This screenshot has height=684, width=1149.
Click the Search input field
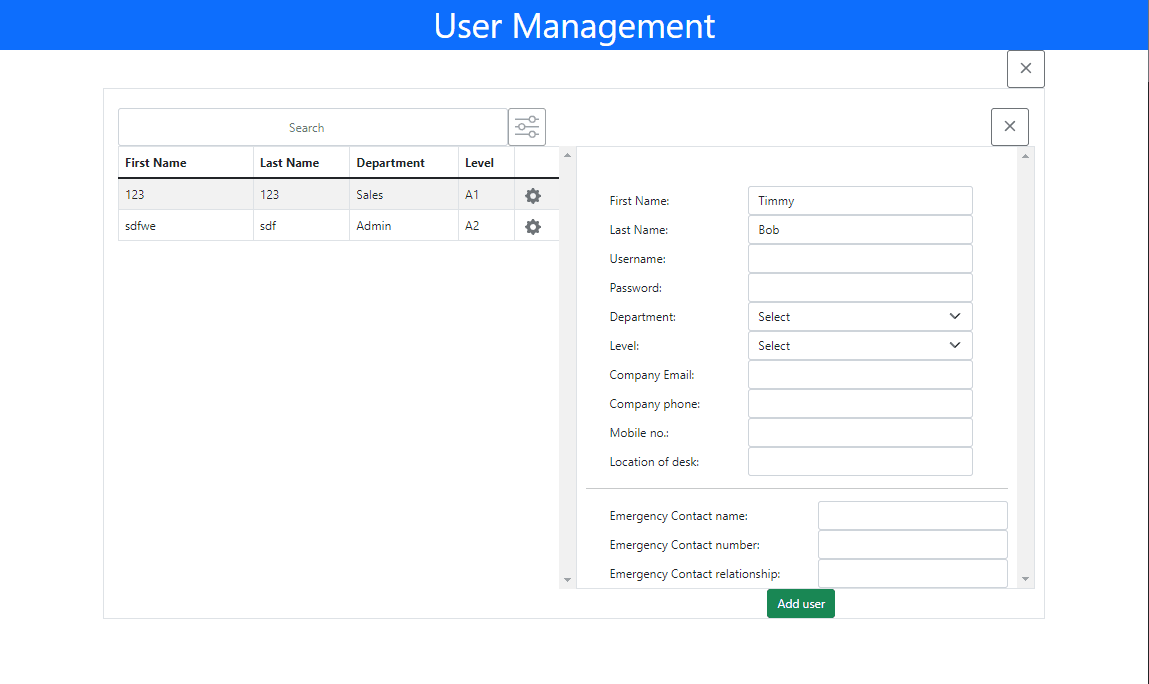click(307, 126)
